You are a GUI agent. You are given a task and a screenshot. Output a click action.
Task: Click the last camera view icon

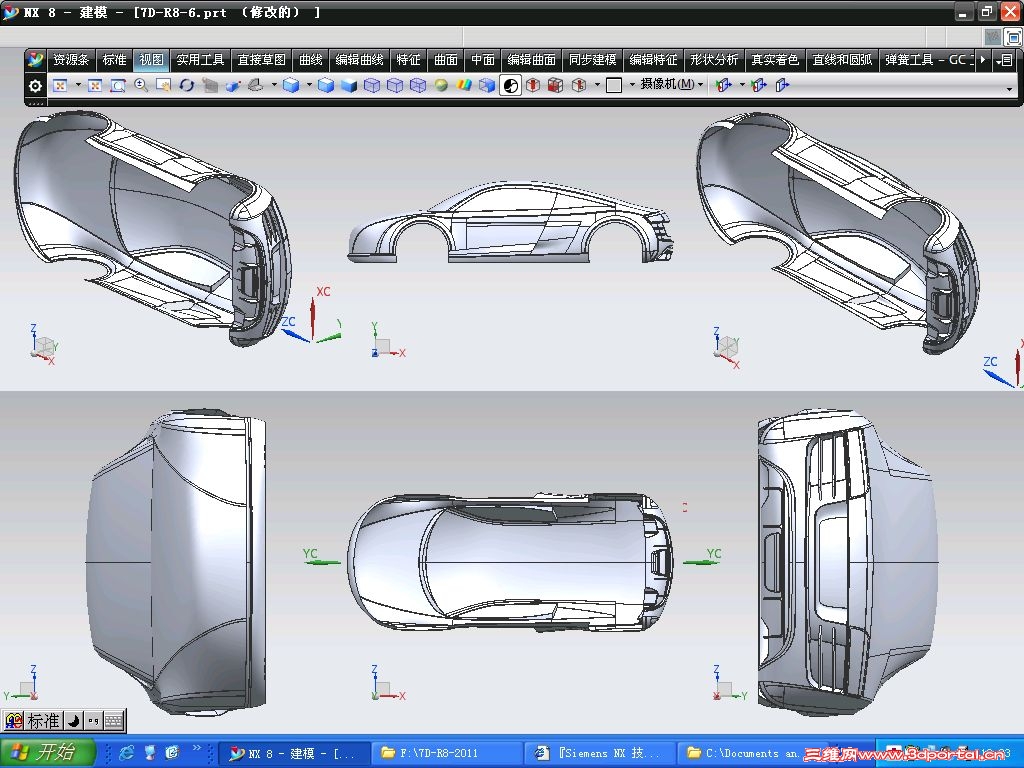pyautogui.click(x=782, y=86)
